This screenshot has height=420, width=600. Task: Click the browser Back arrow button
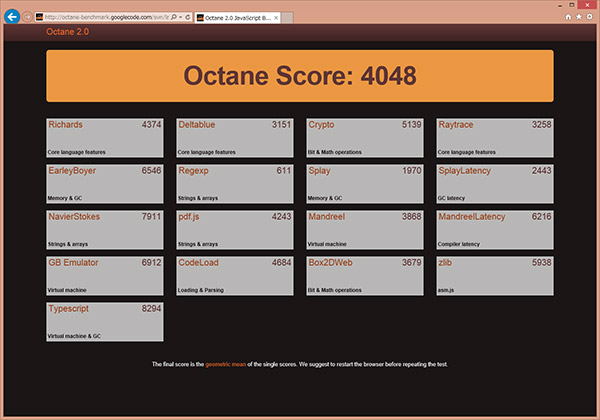[13, 17]
